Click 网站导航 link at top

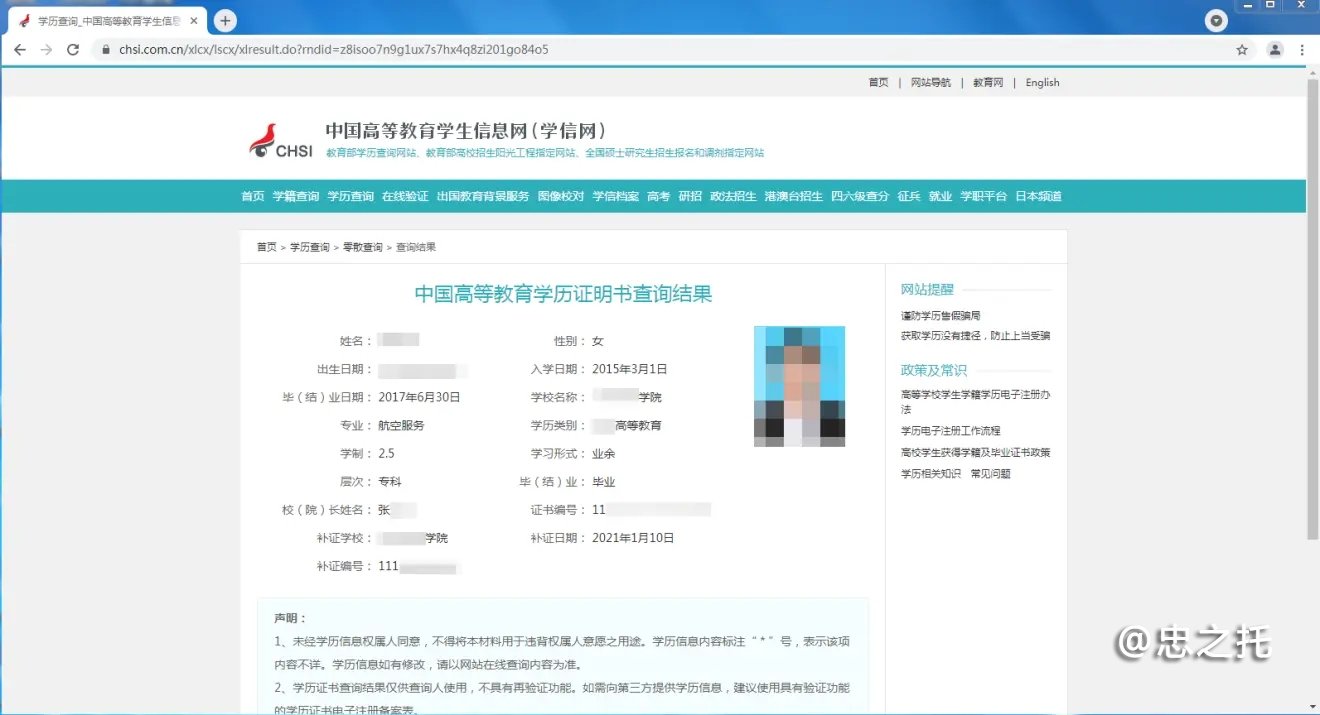pos(931,83)
